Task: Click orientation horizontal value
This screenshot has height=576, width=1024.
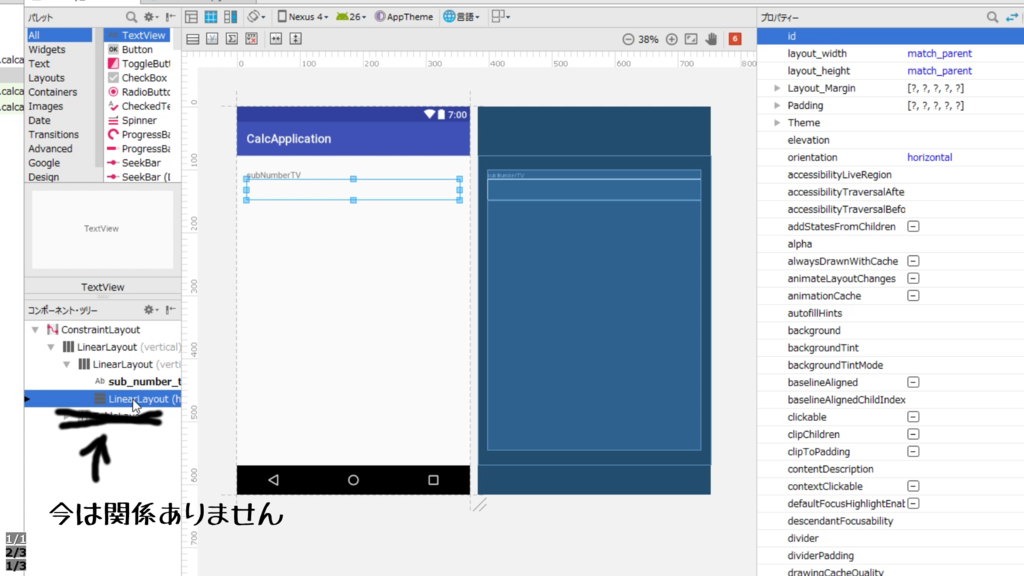Action: coord(929,157)
